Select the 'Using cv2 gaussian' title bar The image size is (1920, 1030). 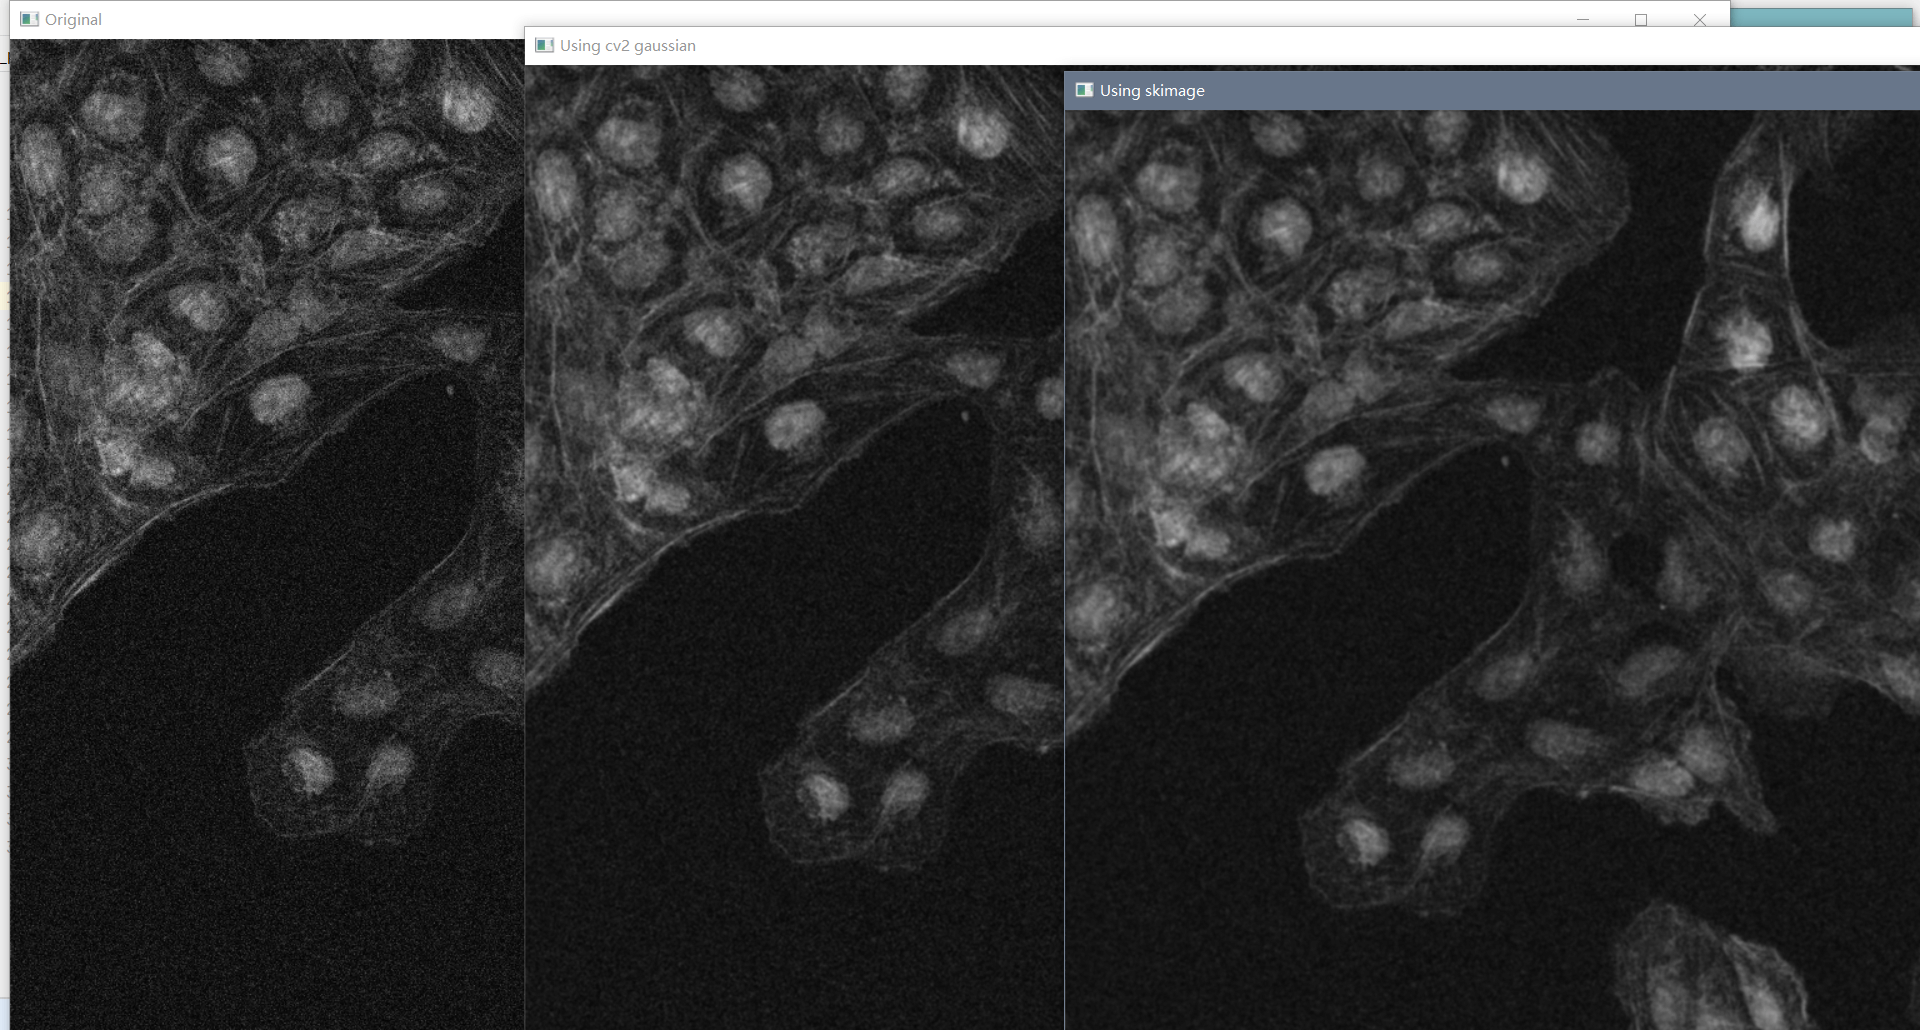[x=1222, y=46]
